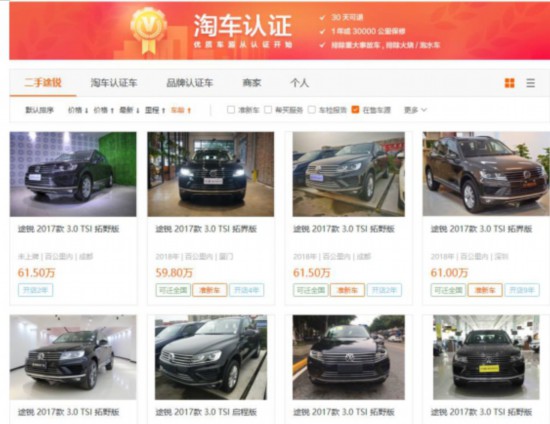Open the brown Touareg photo priced 61.00万

pyautogui.click(x=486, y=174)
